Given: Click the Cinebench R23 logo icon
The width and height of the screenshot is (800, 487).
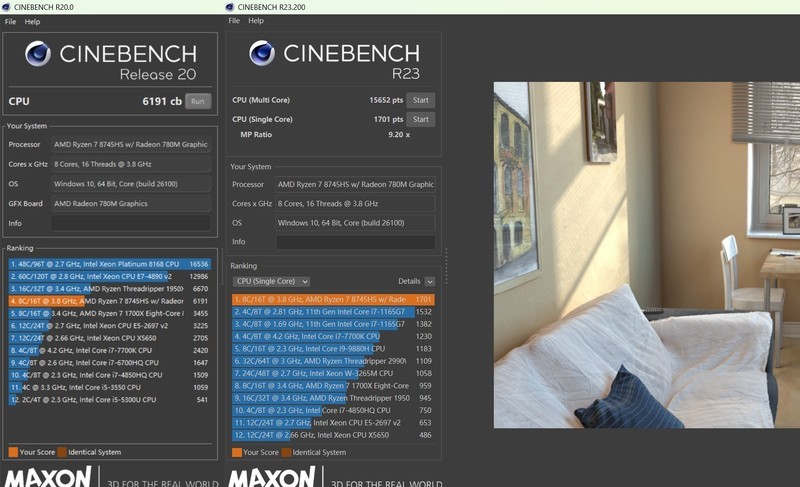Looking at the screenshot, I should point(262,53).
